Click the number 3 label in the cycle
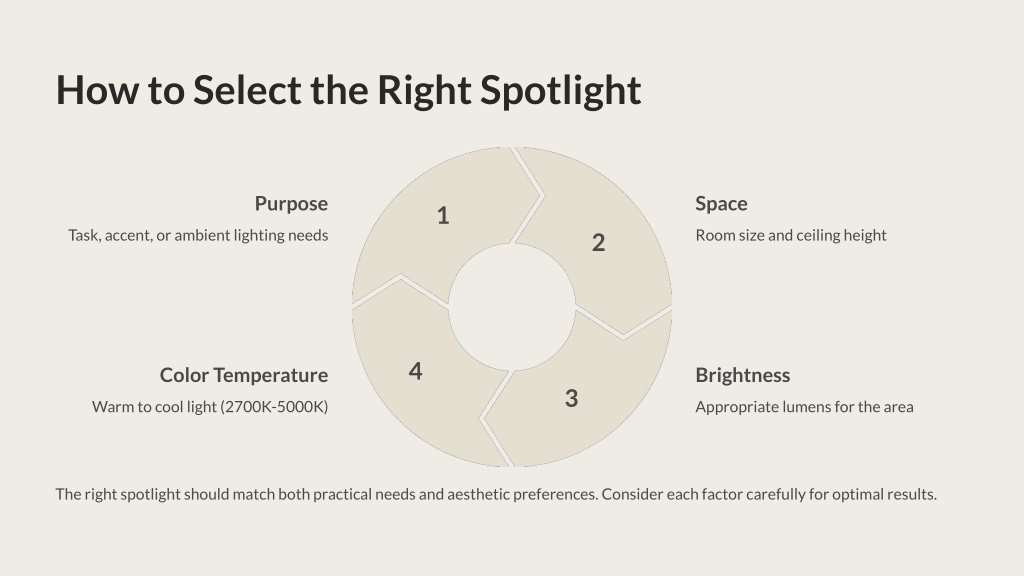1024x576 pixels. click(571, 398)
